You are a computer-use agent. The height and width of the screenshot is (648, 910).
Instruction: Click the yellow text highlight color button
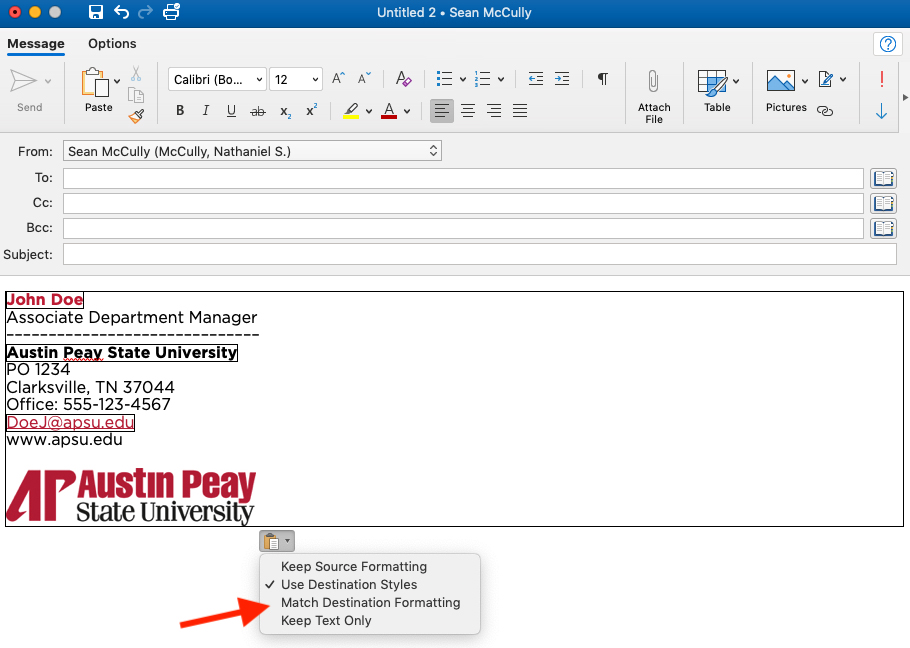pos(351,111)
